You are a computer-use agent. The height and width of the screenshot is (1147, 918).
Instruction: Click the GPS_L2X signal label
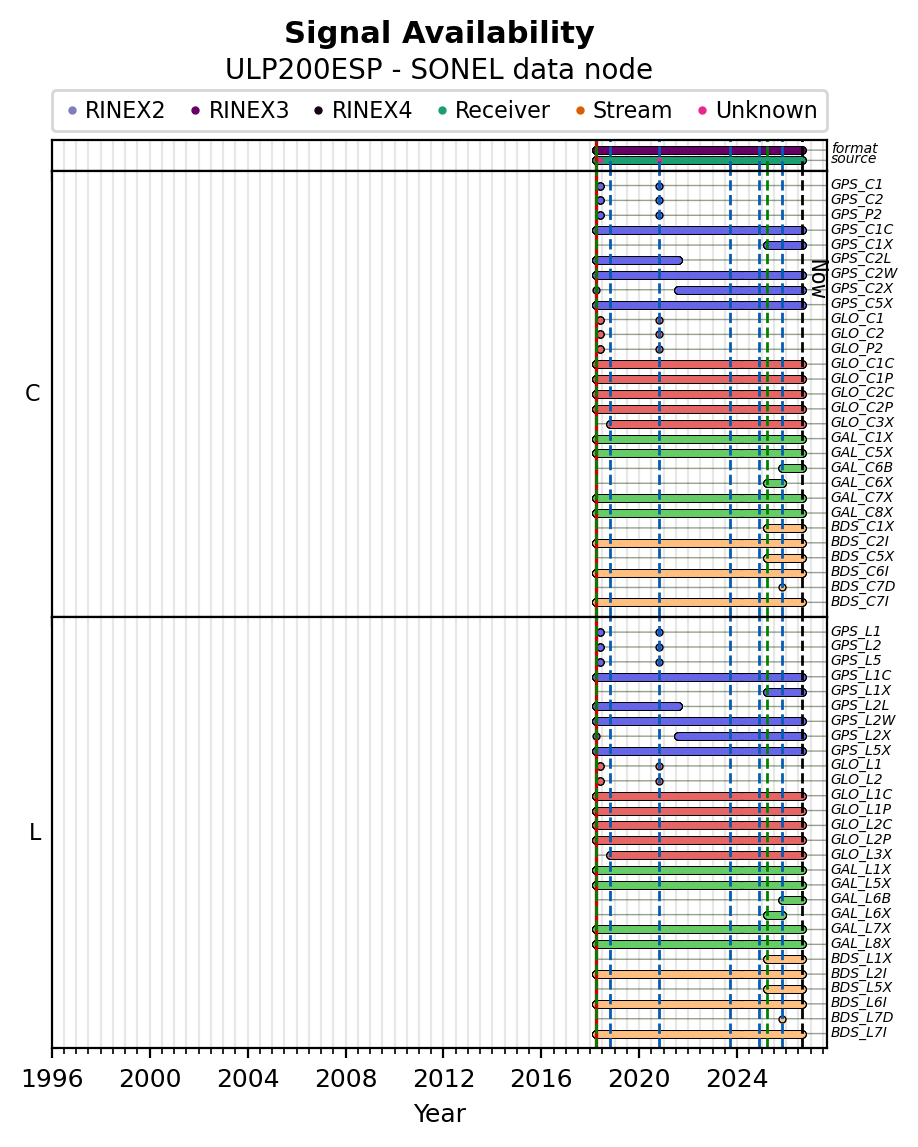861,735
